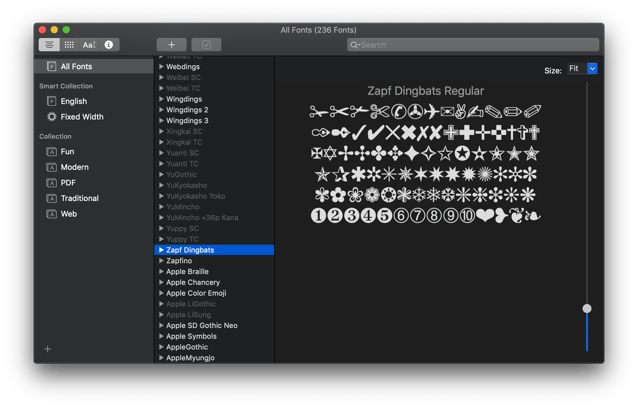Expand the Wingdings 3 font family

click(161, 120)
